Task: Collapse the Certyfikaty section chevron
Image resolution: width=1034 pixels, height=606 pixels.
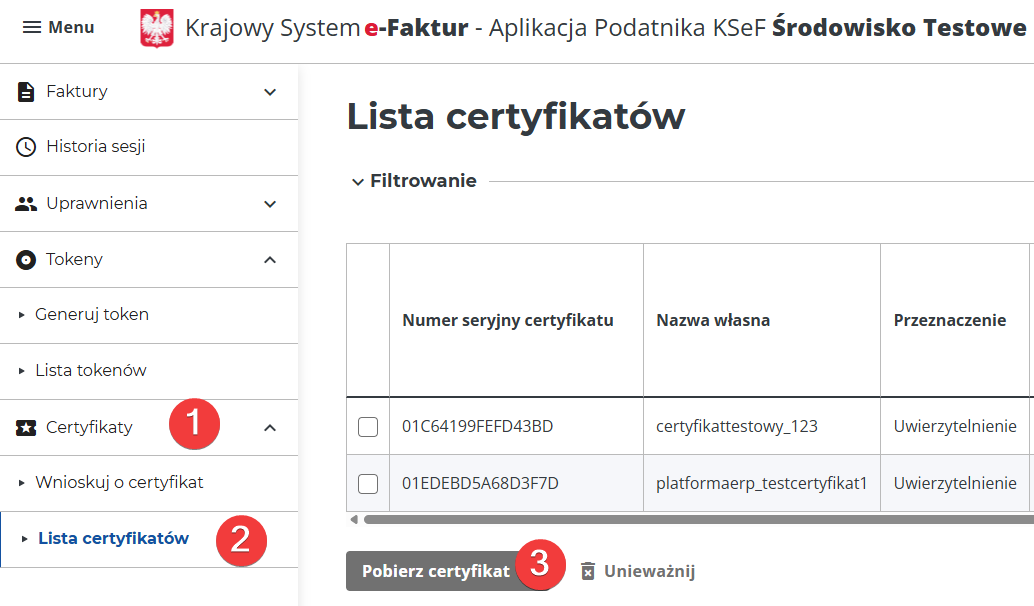Action: point(269,426)
